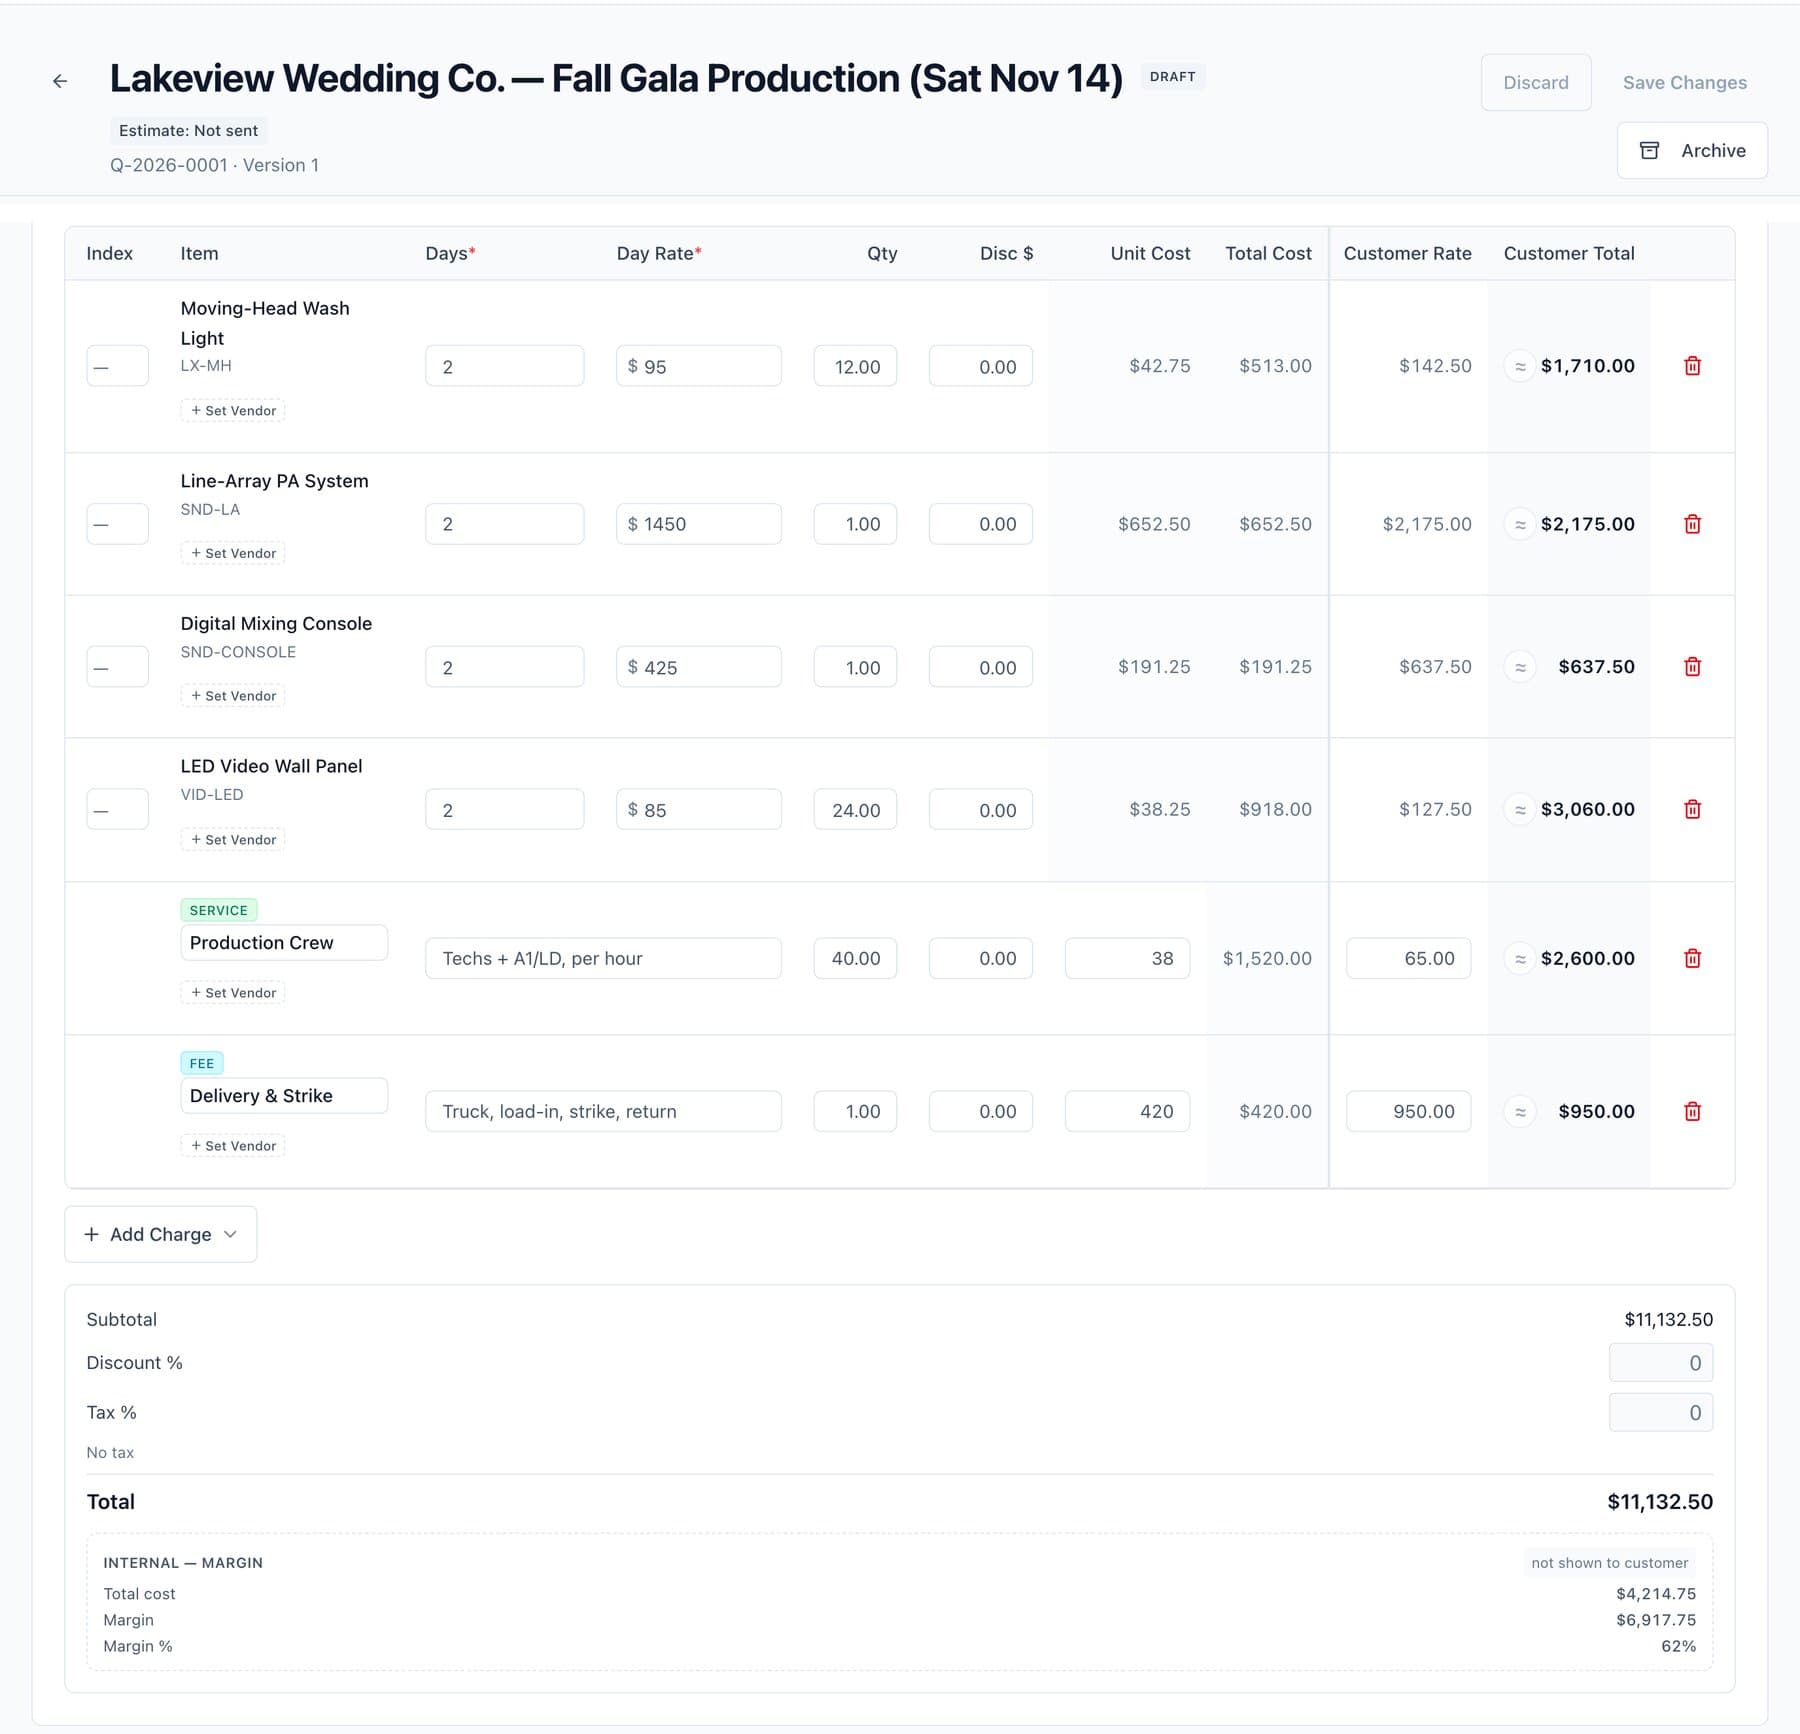Edit Delivery & Strike customer rate 950.00

pos(1408,1111)
